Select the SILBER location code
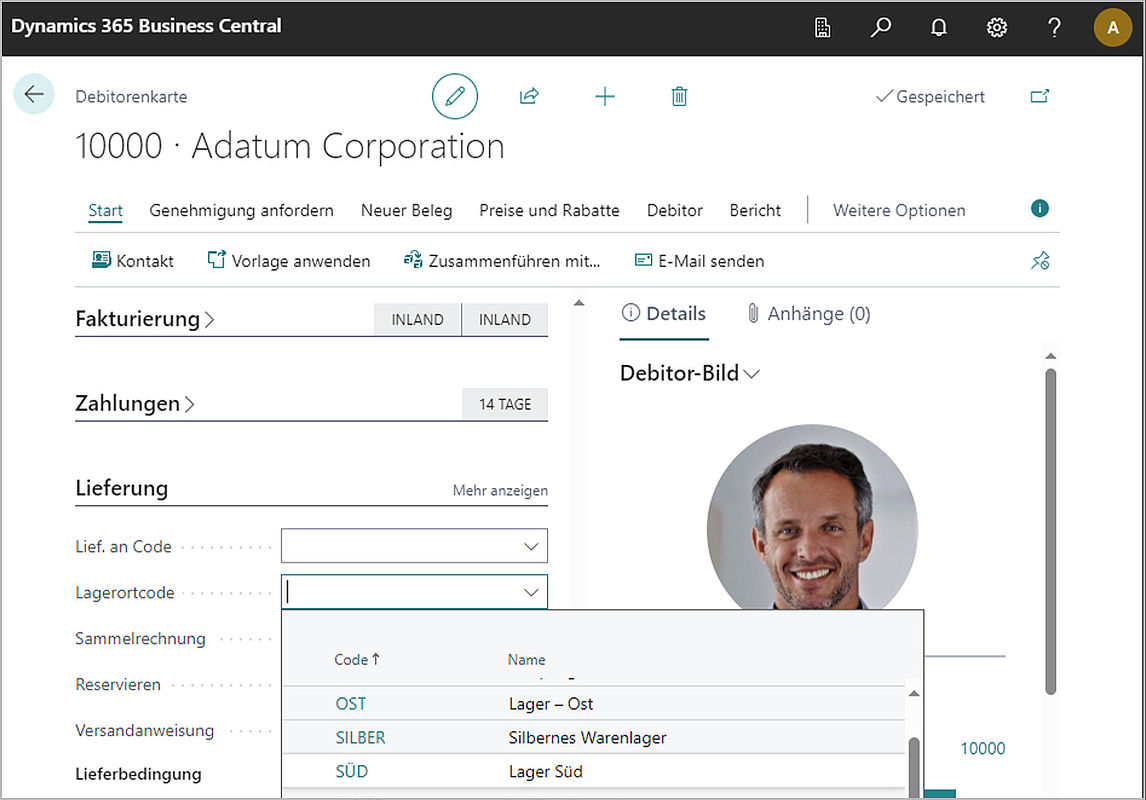The height and width of the screenshot is (800, 1146). tap(360, 738)
